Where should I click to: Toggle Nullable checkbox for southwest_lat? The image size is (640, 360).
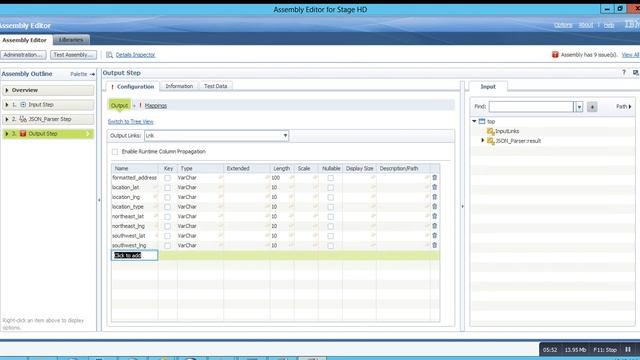(331, 236)
